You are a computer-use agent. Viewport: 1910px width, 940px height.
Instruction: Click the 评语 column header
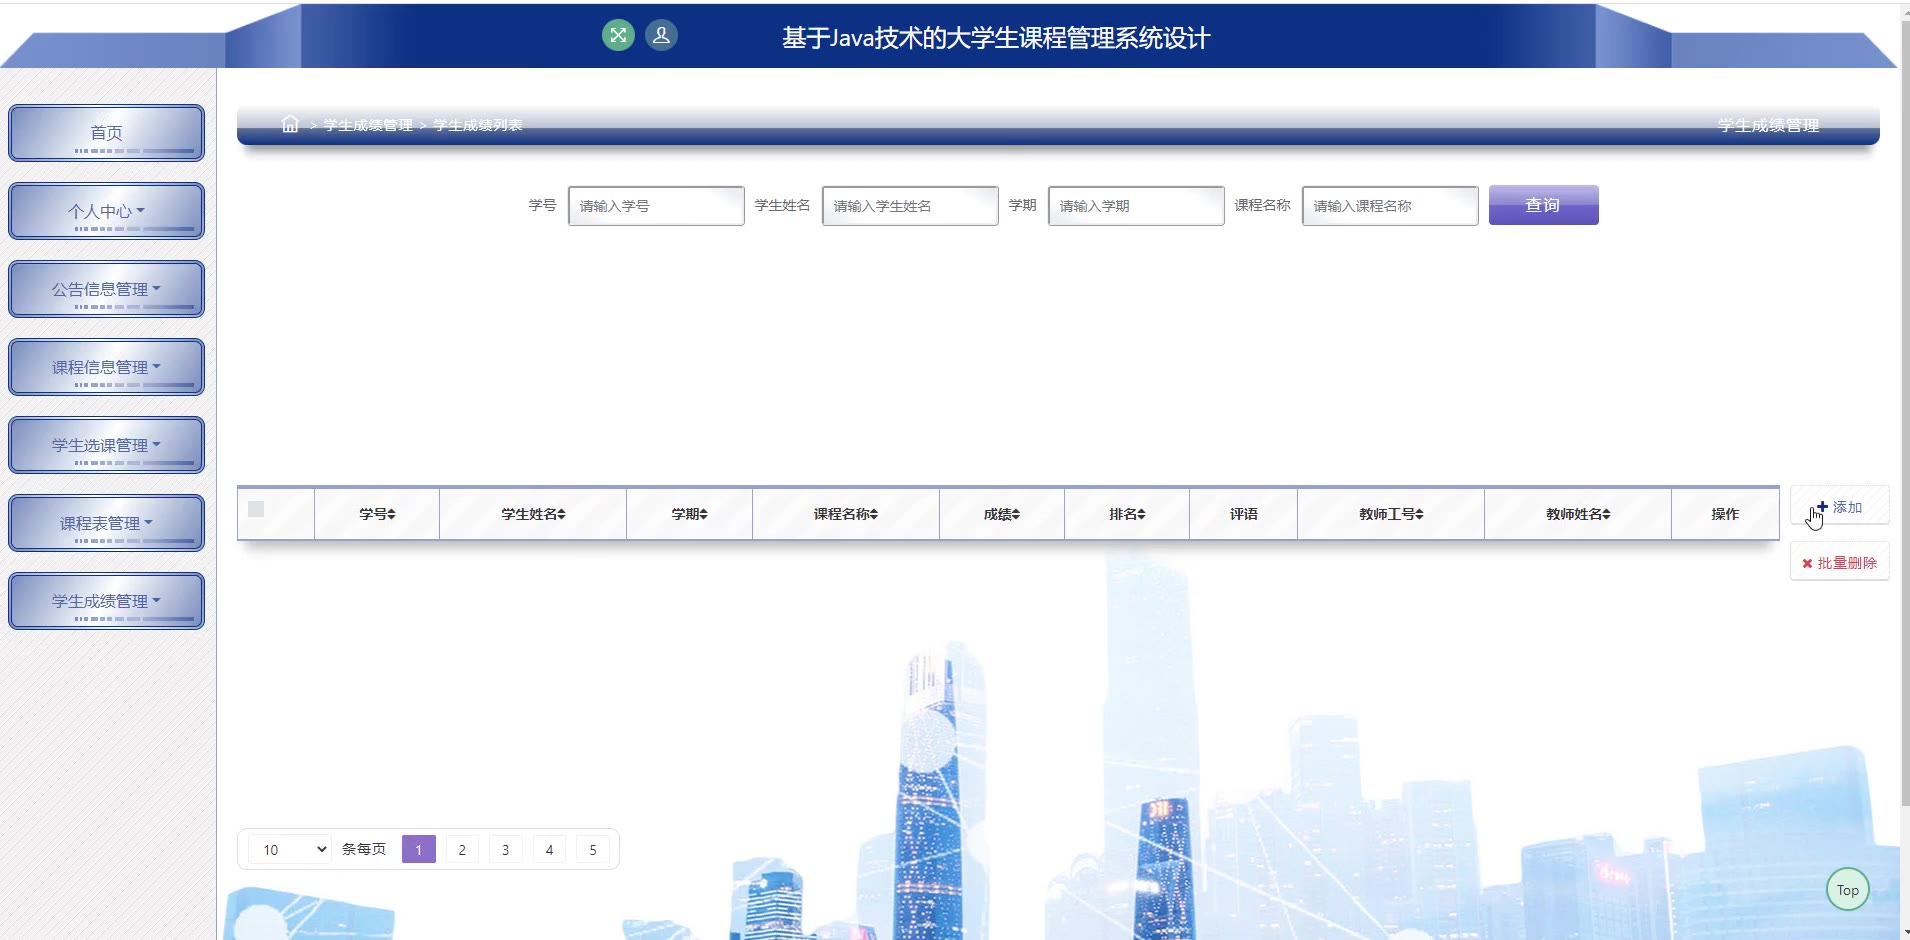[1244, 514]
